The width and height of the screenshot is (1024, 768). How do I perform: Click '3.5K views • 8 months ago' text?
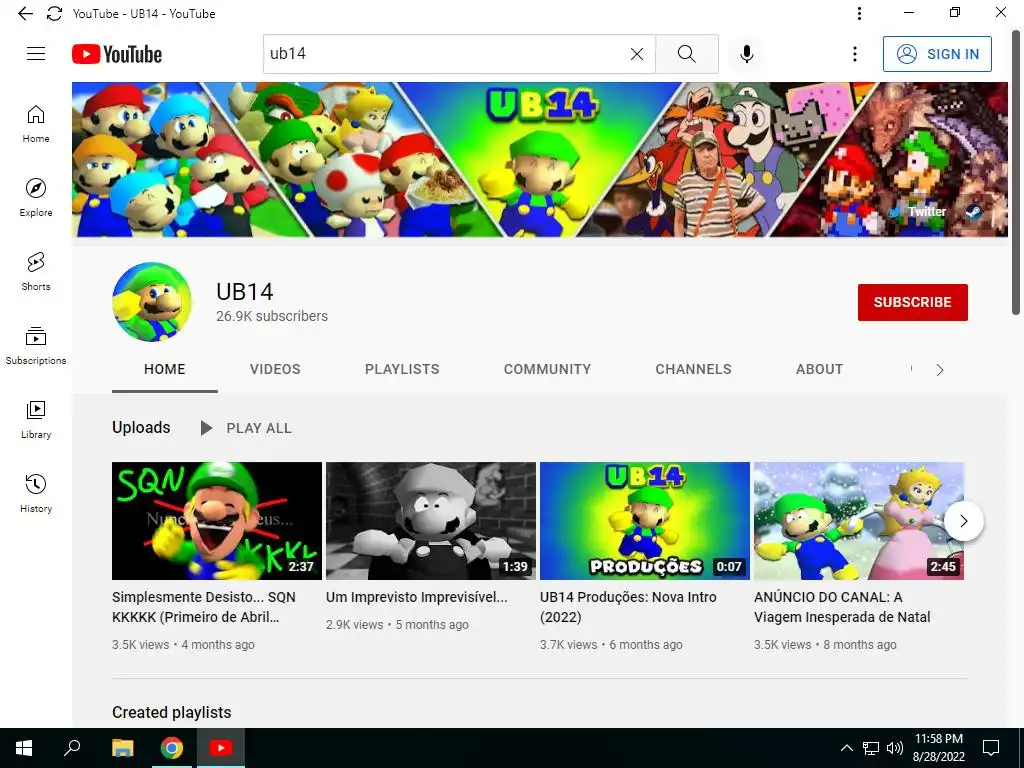pyautogui.click(x=825, y=645)
